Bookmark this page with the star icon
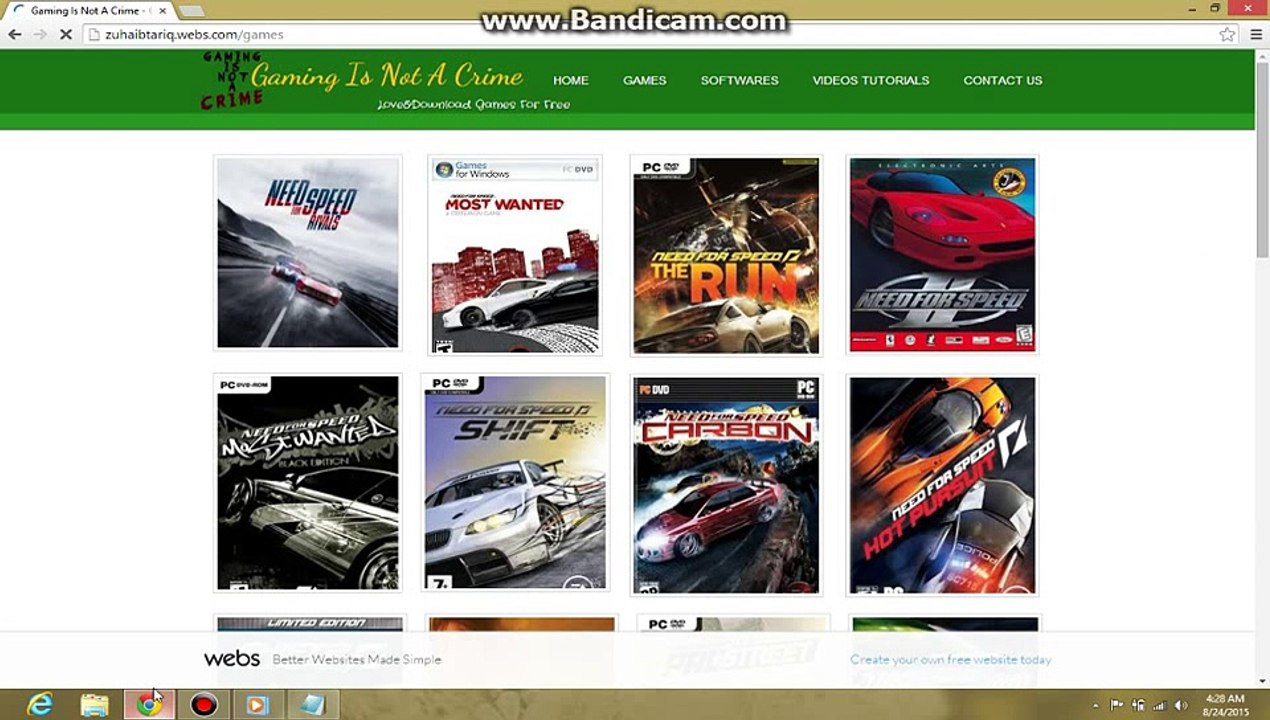The height and width of the screenshot is (720, 1270). 1227,34
